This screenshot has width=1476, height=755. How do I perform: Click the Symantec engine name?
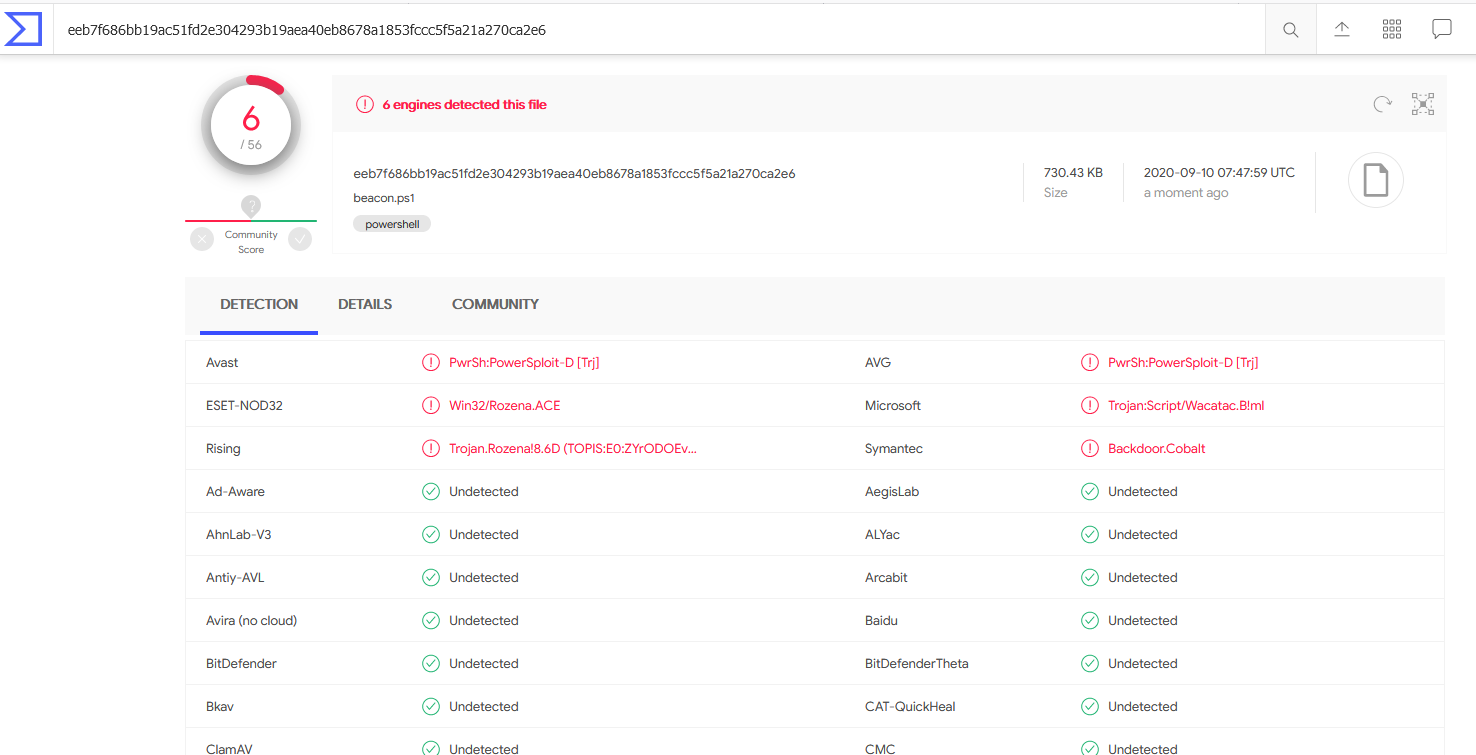click(894, 449)
